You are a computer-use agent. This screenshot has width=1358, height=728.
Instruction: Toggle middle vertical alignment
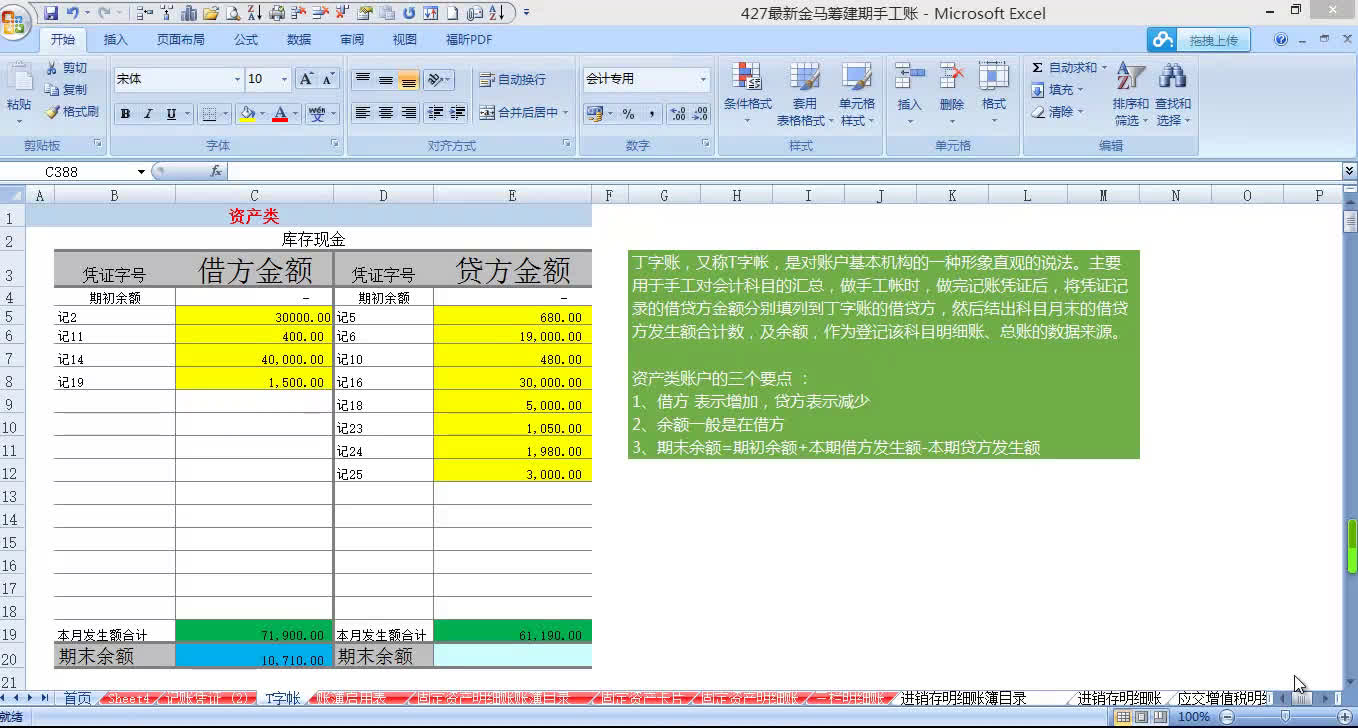click(x=385, y=79)
